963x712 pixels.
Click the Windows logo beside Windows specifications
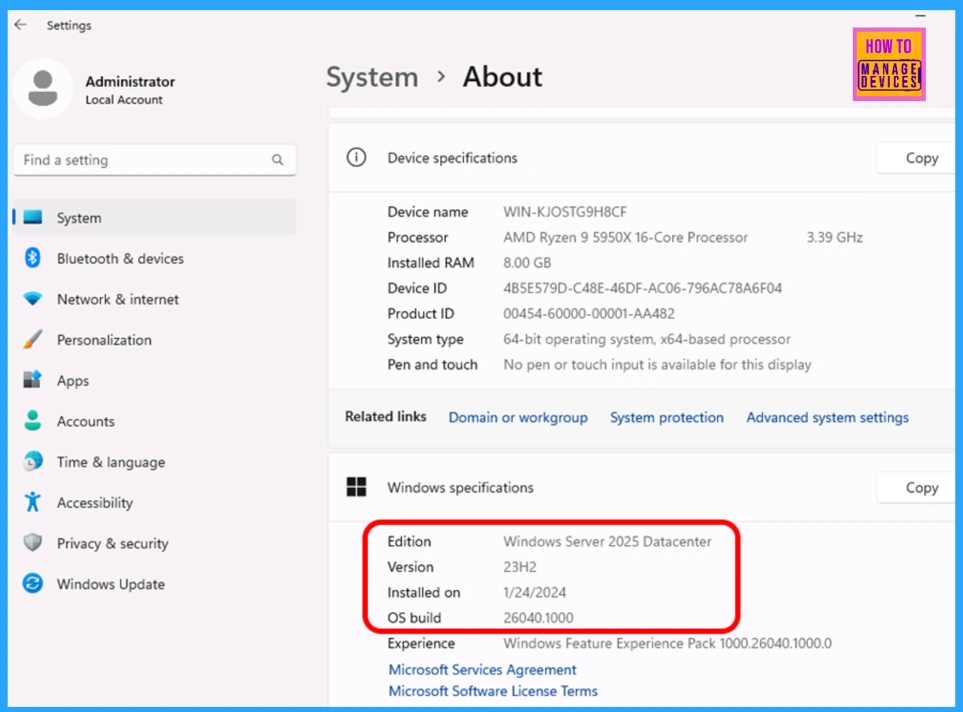coord(356,487)
